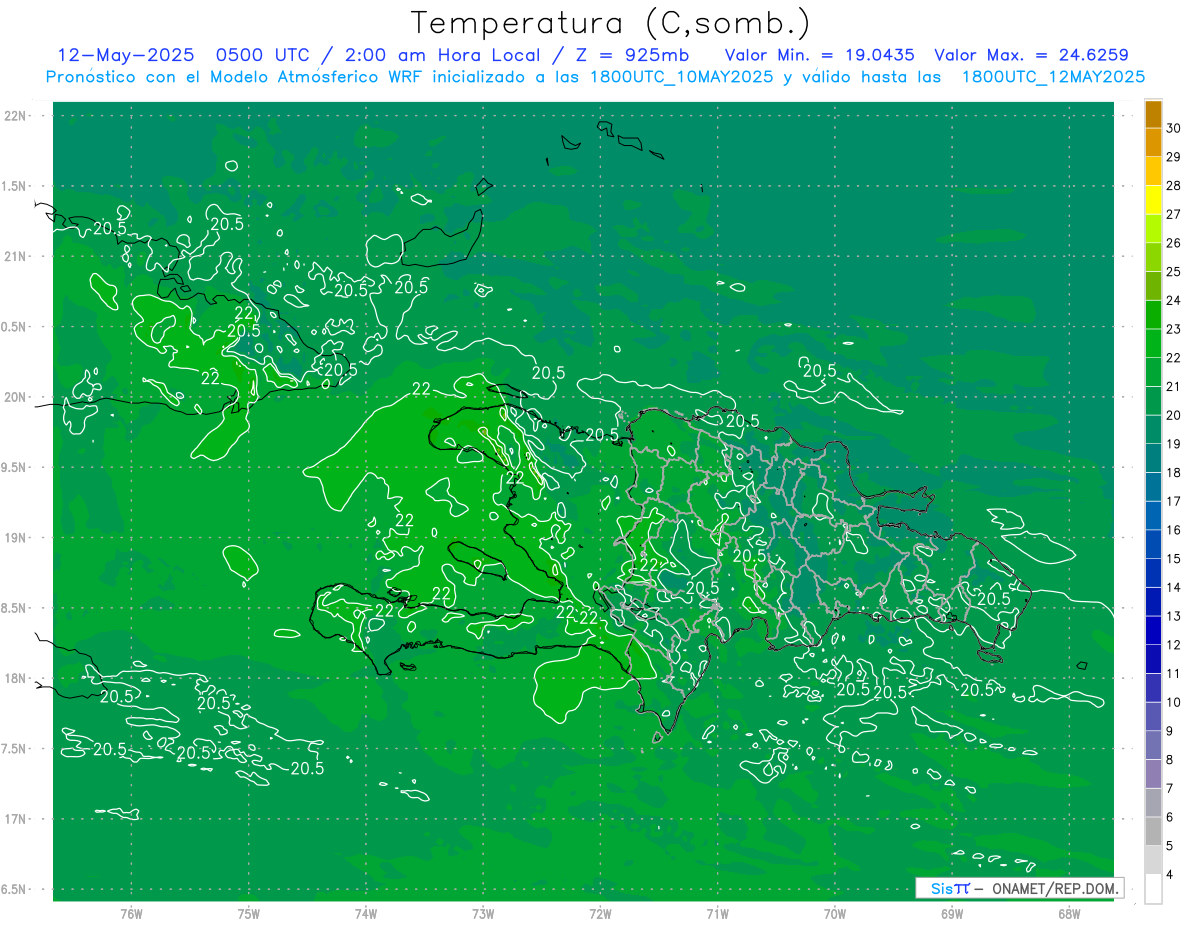
Task: Click the colorbar scale value "27"
Action: click(1173, 214)
